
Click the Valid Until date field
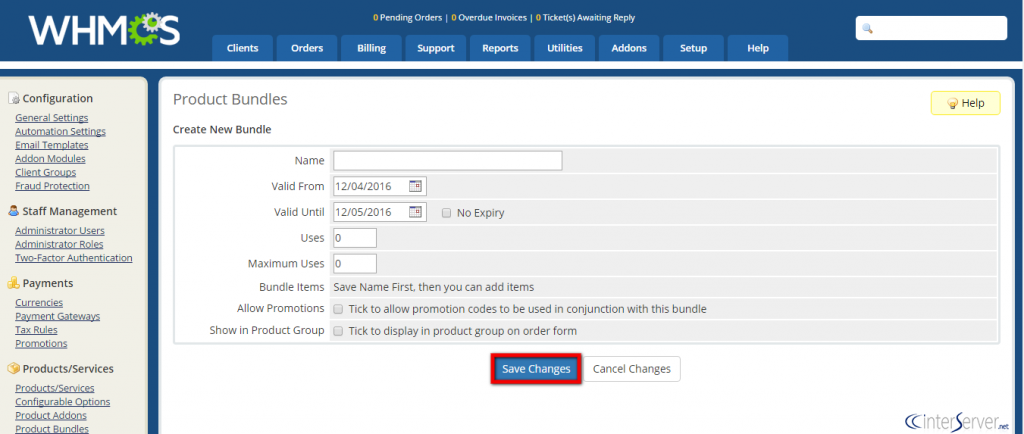380,212
